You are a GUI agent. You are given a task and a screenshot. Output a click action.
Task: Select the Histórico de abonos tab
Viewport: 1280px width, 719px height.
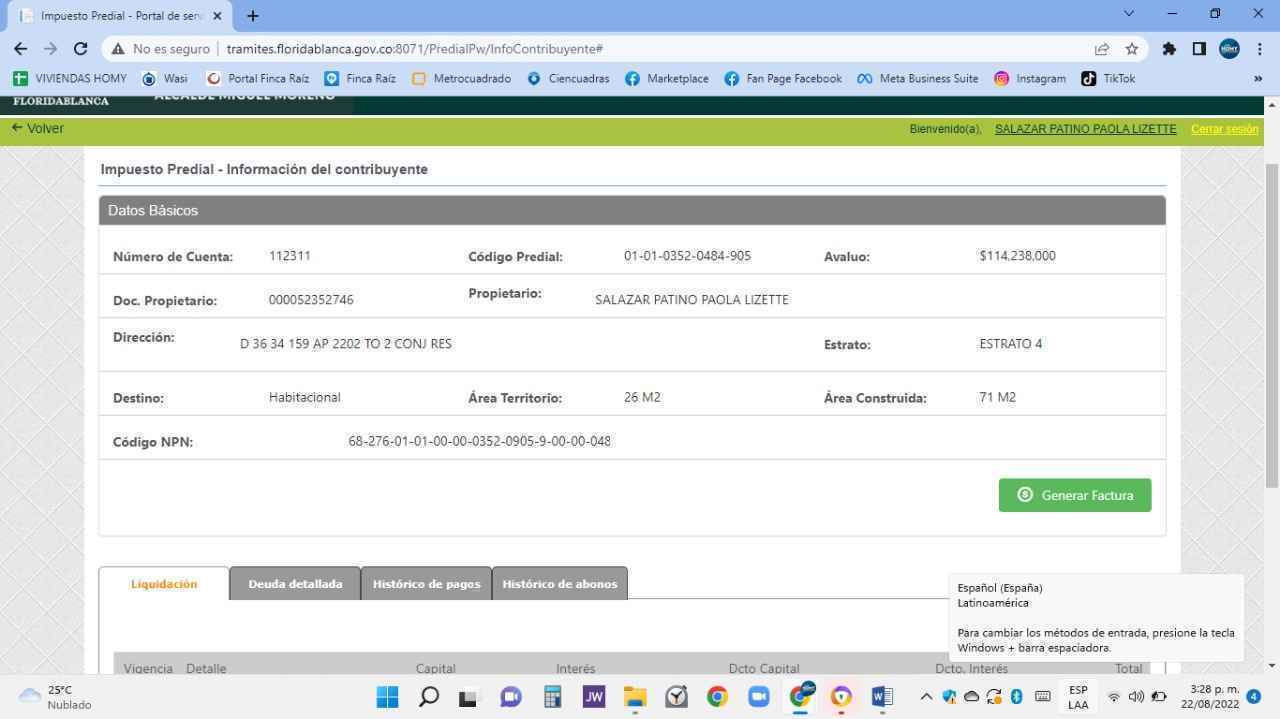[x=559, y=584]
